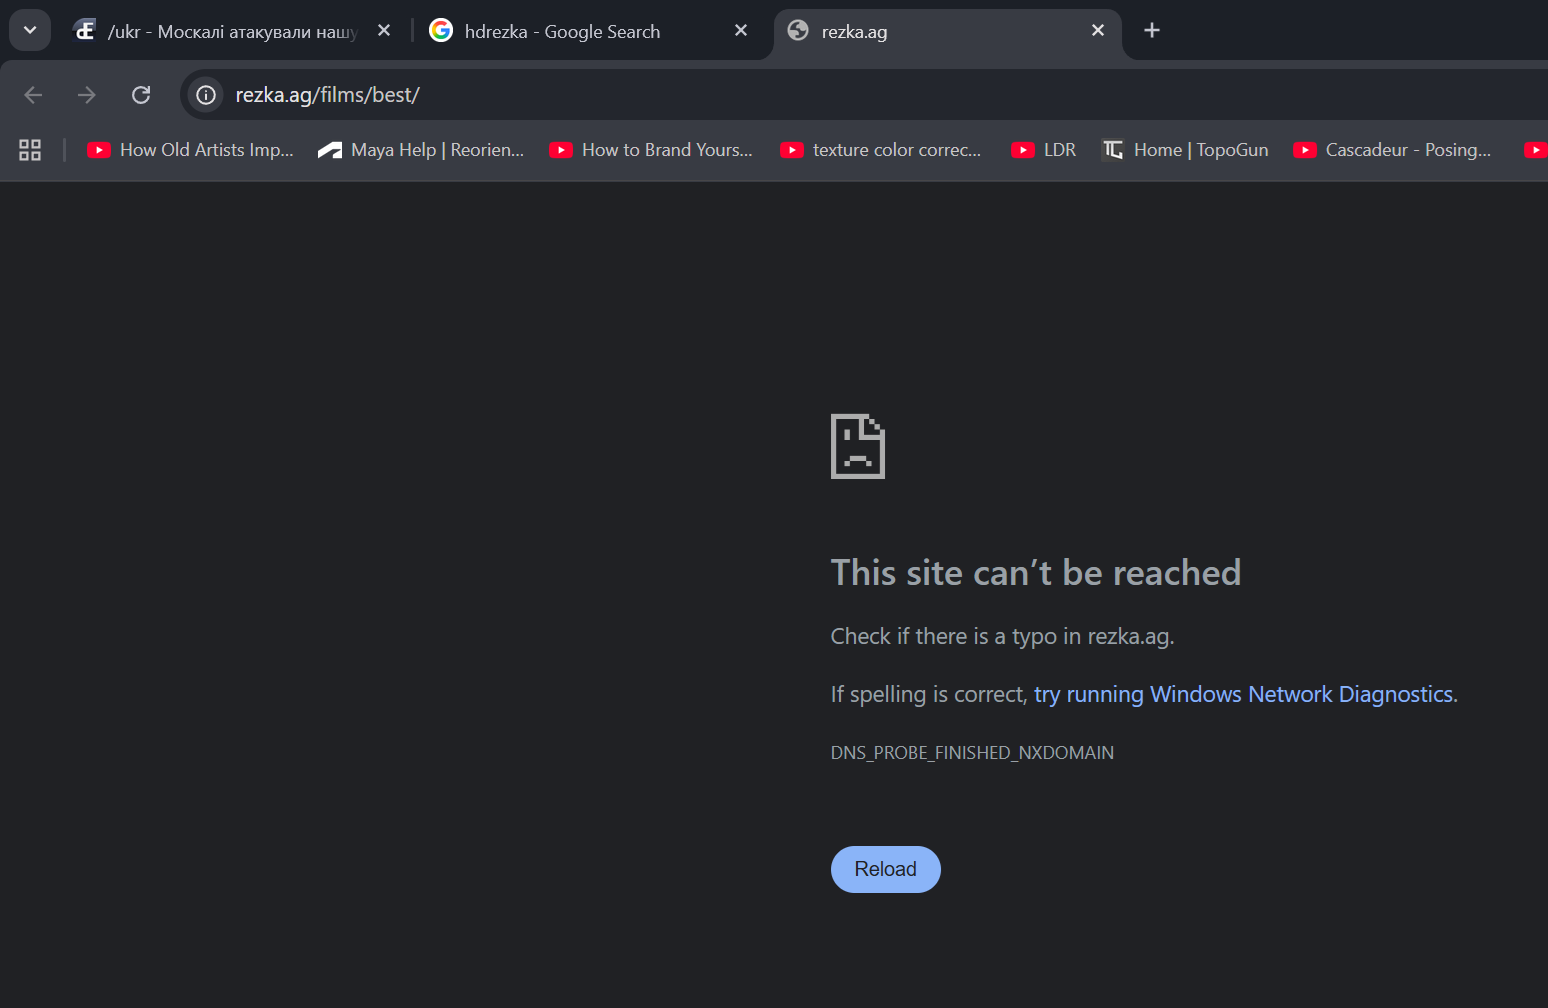Click the sad page error icon
This screenshot has width=1548, height=1008.
(x=857, y=446)
